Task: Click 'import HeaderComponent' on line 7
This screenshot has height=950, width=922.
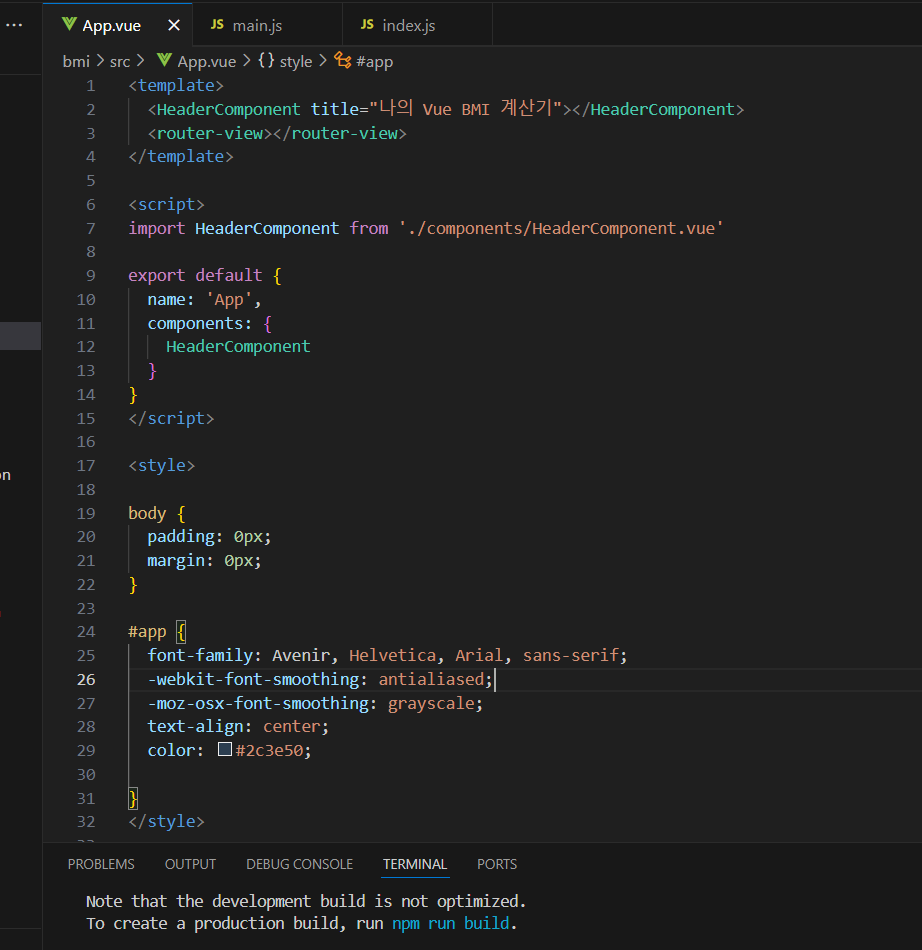Action: click(233, 228)
